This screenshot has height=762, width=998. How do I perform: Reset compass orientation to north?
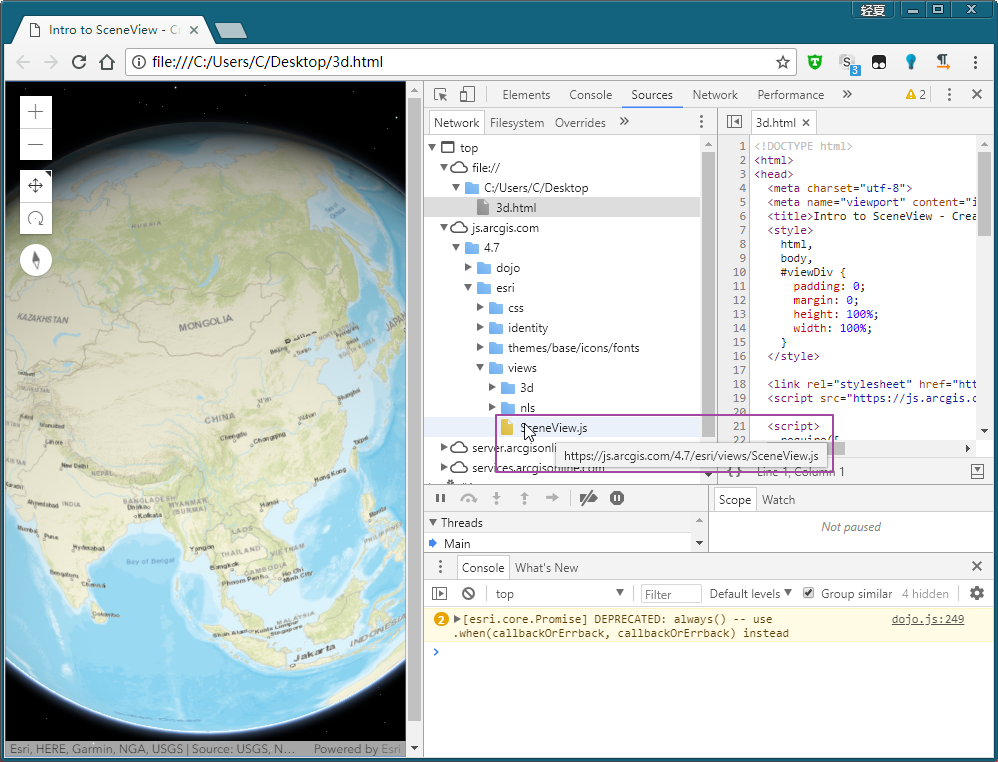tap(36, 260)
